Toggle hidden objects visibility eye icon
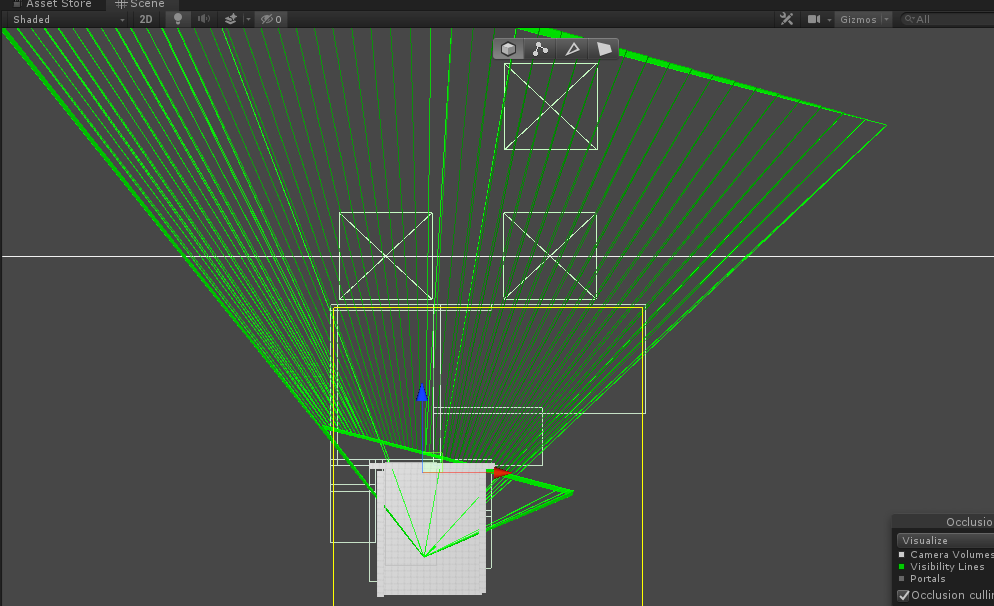Screen dimensions: 994x606 click(x=271, y=19)
